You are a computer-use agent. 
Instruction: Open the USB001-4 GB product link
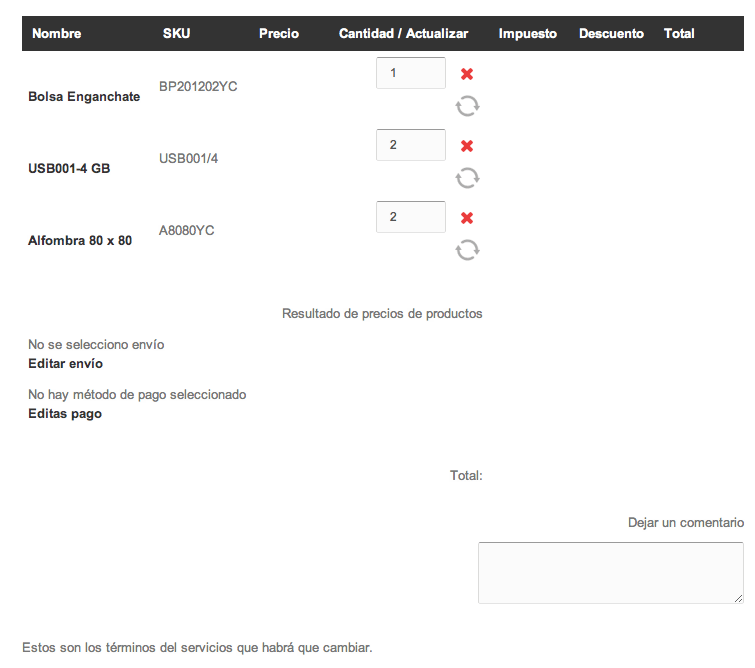tap(69, 168)
